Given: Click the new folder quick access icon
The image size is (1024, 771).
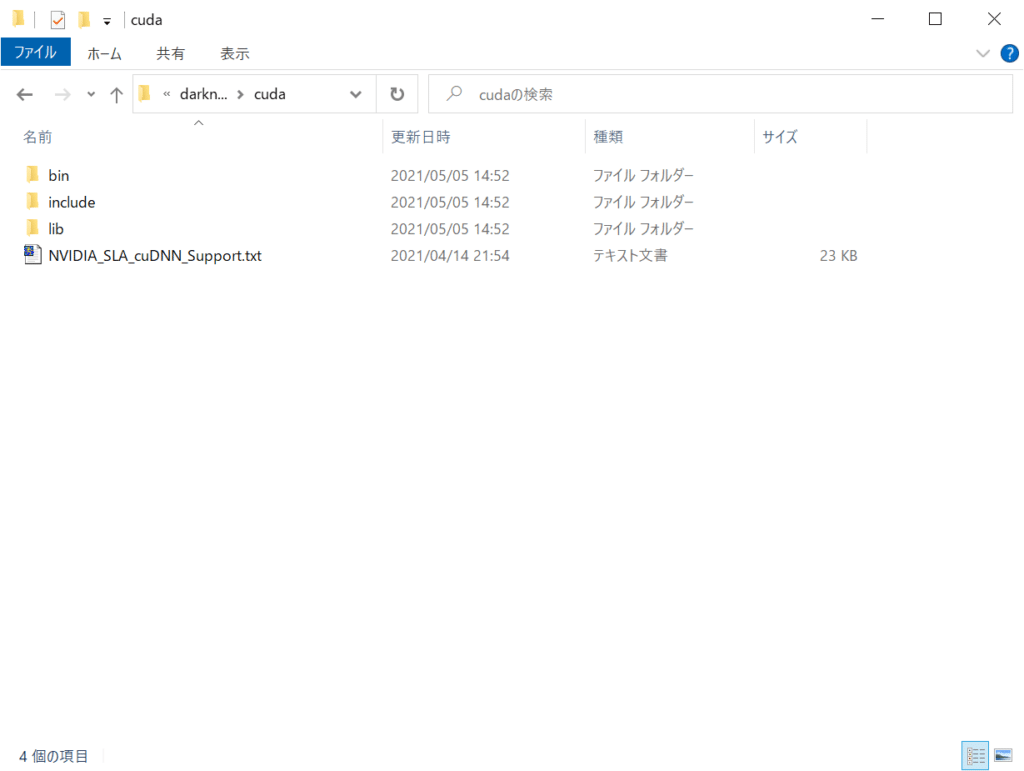Looking at the screenshot, I should [x=84, y=20].
